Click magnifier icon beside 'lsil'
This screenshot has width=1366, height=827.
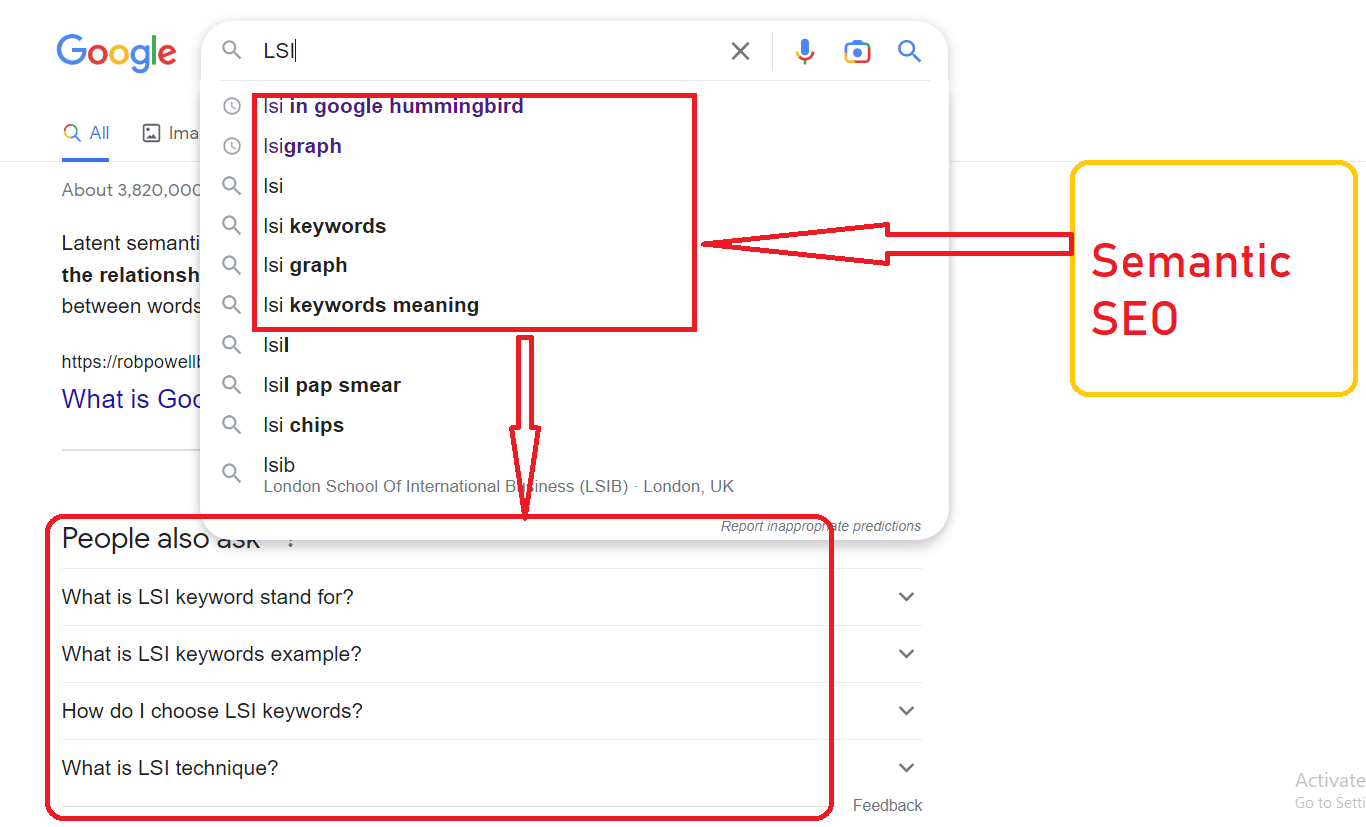click(232, 345)
